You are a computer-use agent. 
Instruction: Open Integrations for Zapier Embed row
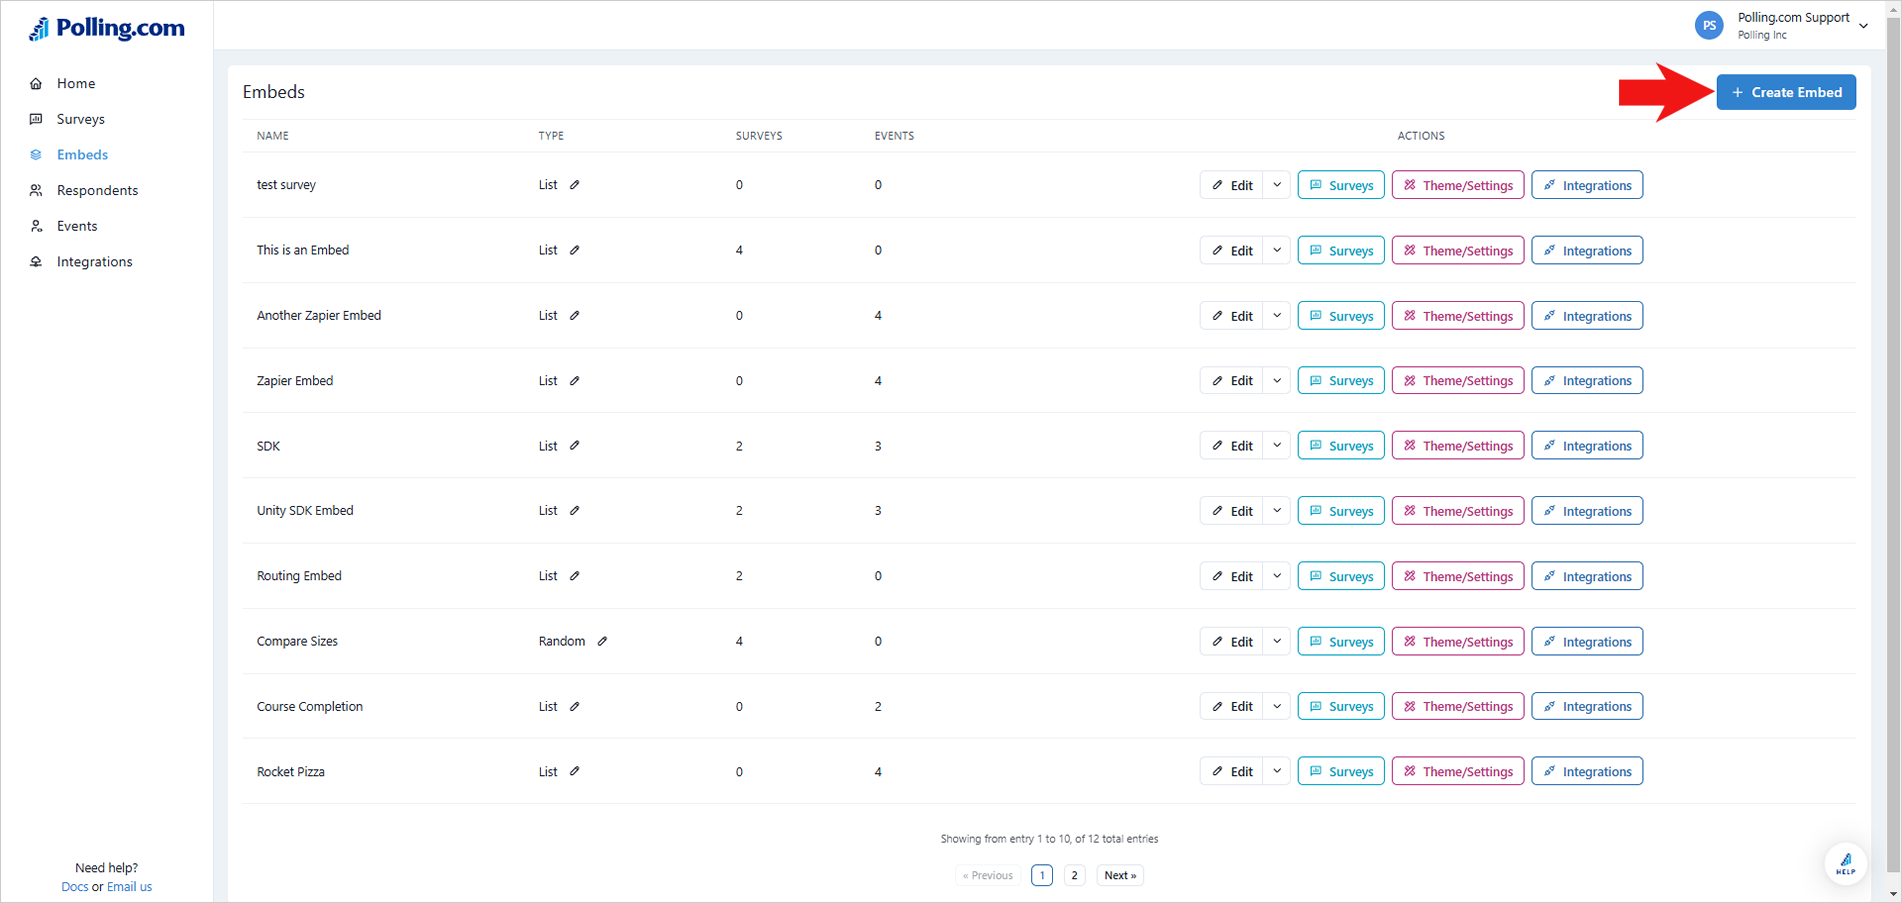click(1587, 380)
